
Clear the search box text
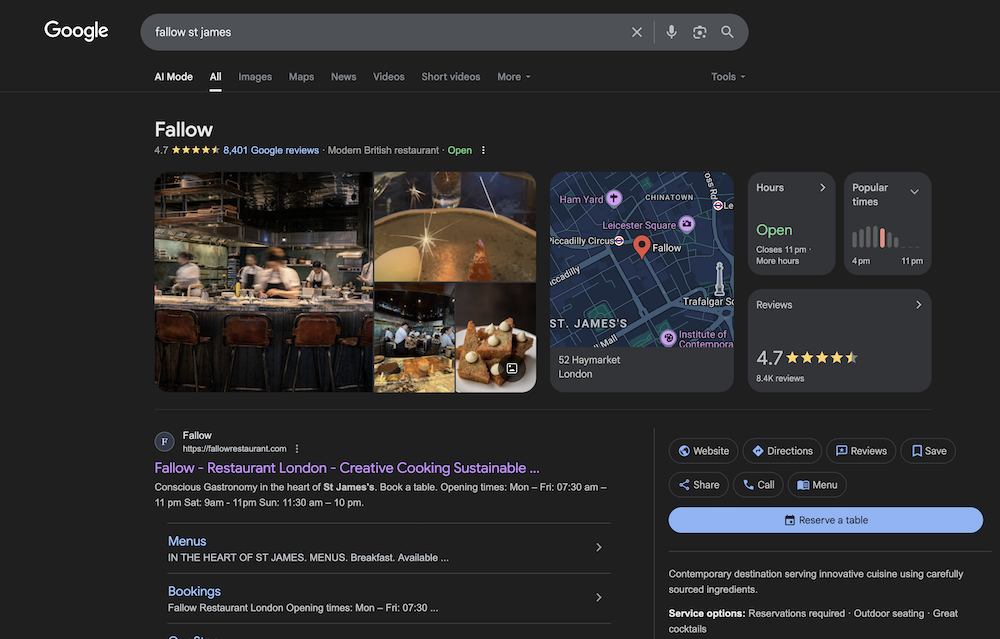637,32
